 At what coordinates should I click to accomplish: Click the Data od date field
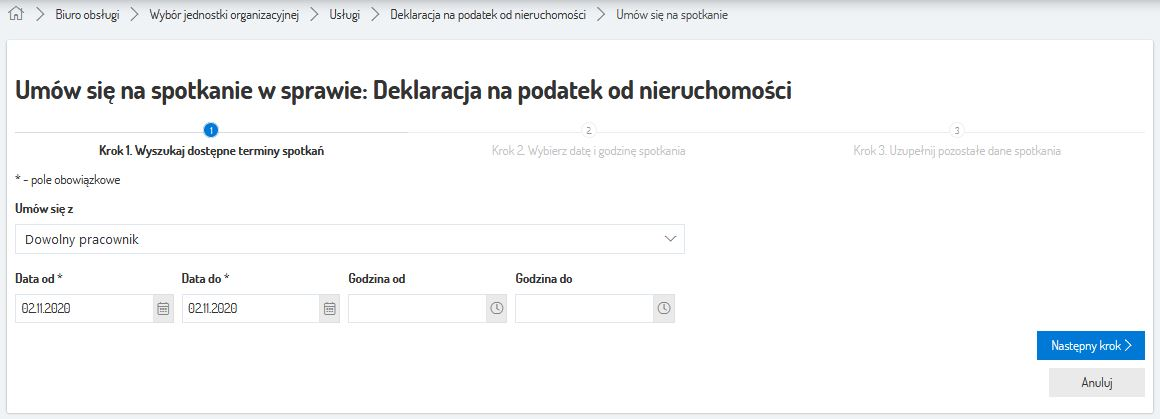point(84,309)
